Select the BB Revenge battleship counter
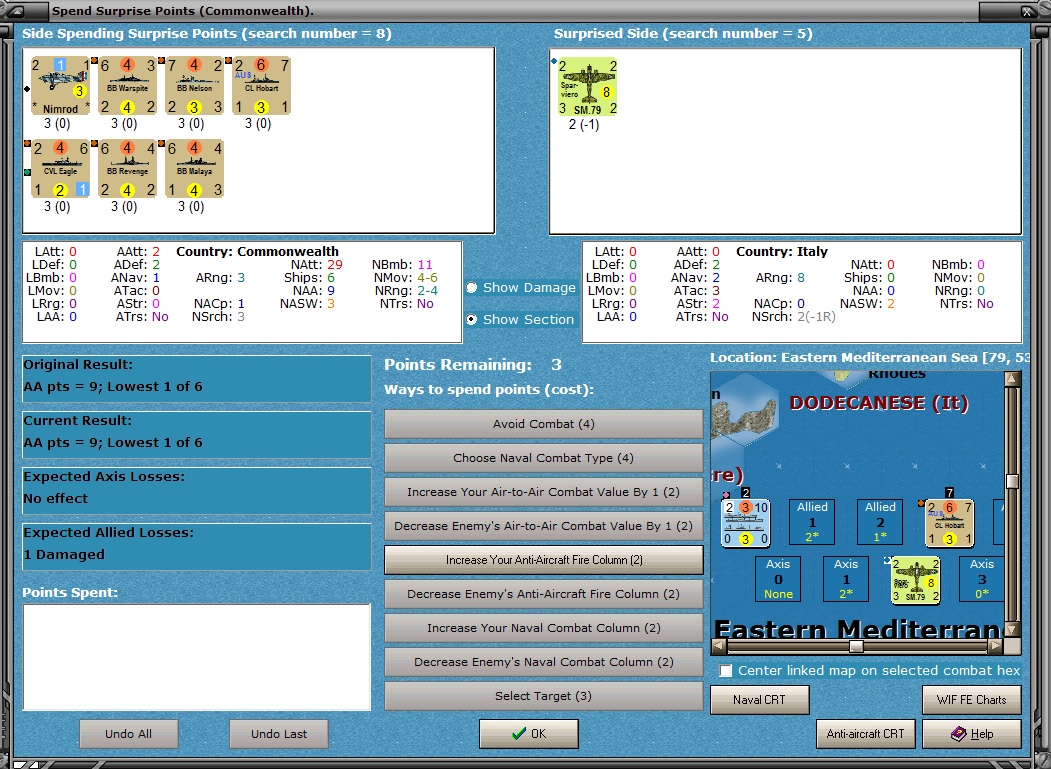1051x769 pixels. pyautogui.click(x=127, y=169)
